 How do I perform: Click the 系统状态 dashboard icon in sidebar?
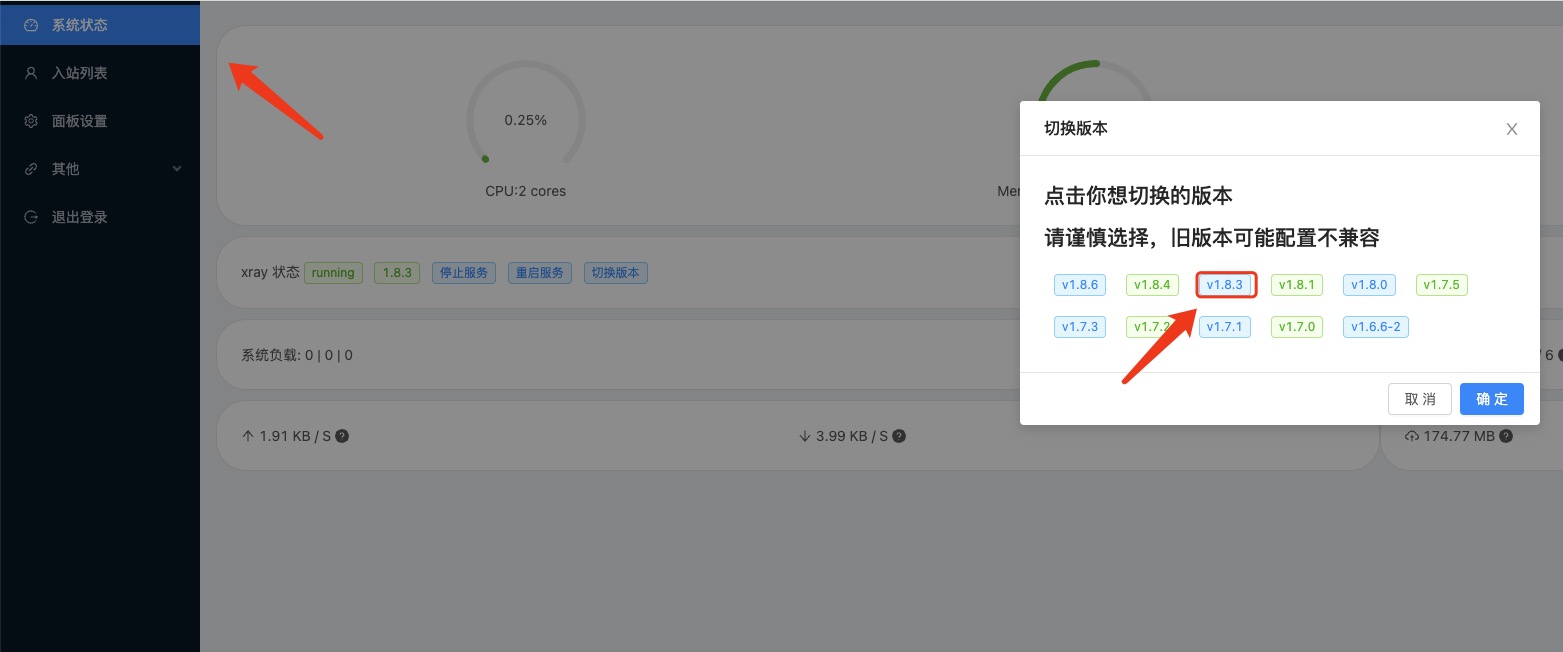point(31,25)
